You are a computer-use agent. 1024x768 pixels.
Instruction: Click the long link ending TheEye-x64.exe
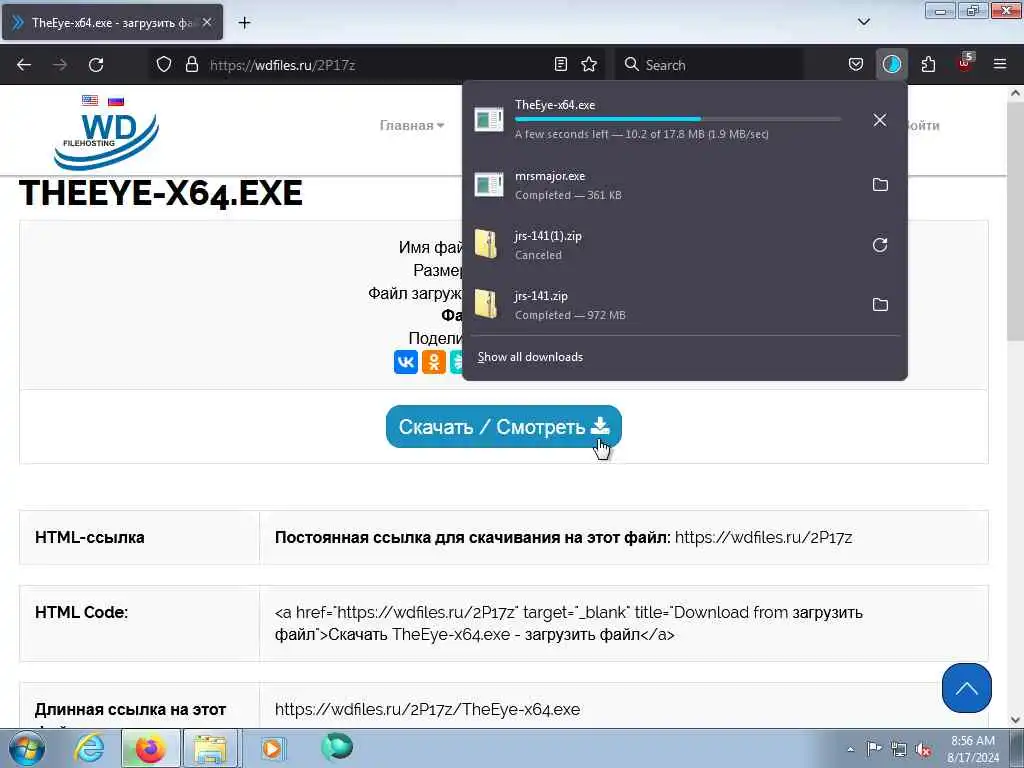pyautogui.click(x=427, y=709)
